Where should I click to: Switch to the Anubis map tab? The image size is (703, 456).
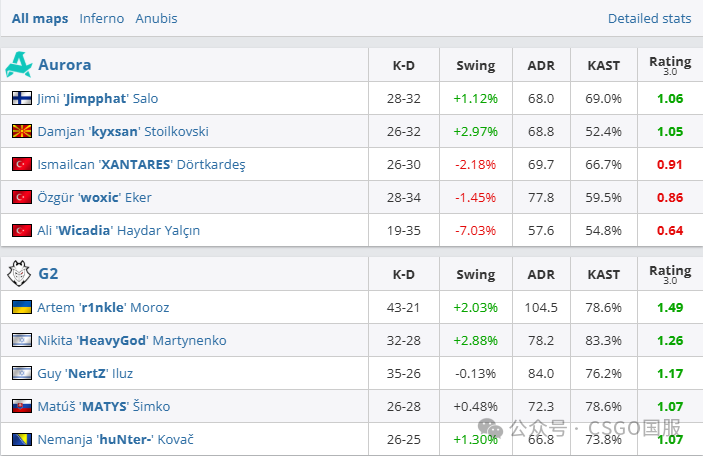(156, 18)
